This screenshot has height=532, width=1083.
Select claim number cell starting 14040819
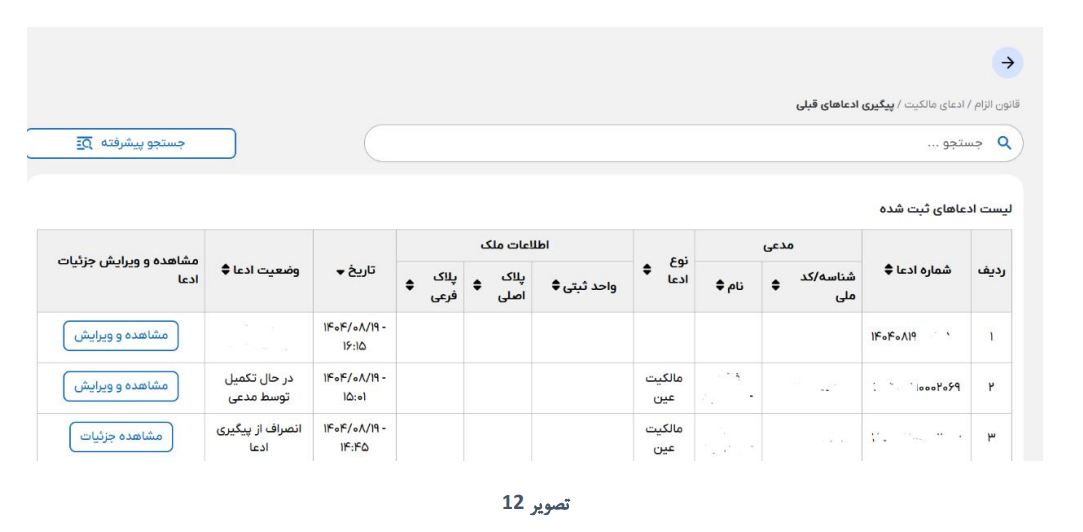916,338
